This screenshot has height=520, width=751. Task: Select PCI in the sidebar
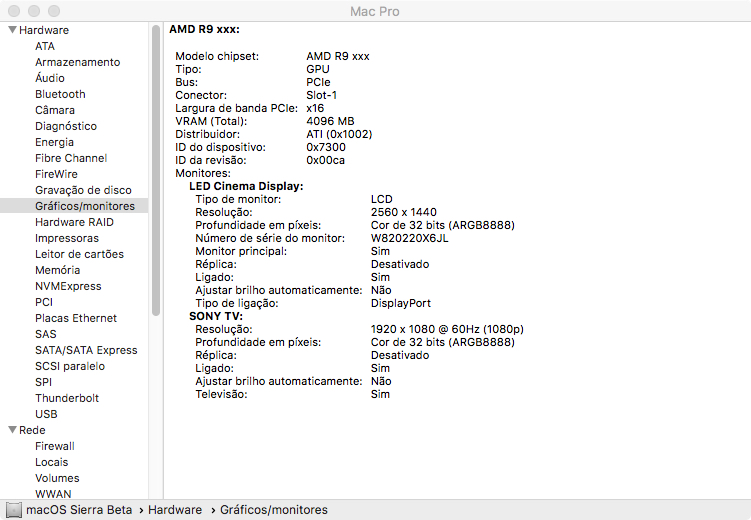[44, 302]
